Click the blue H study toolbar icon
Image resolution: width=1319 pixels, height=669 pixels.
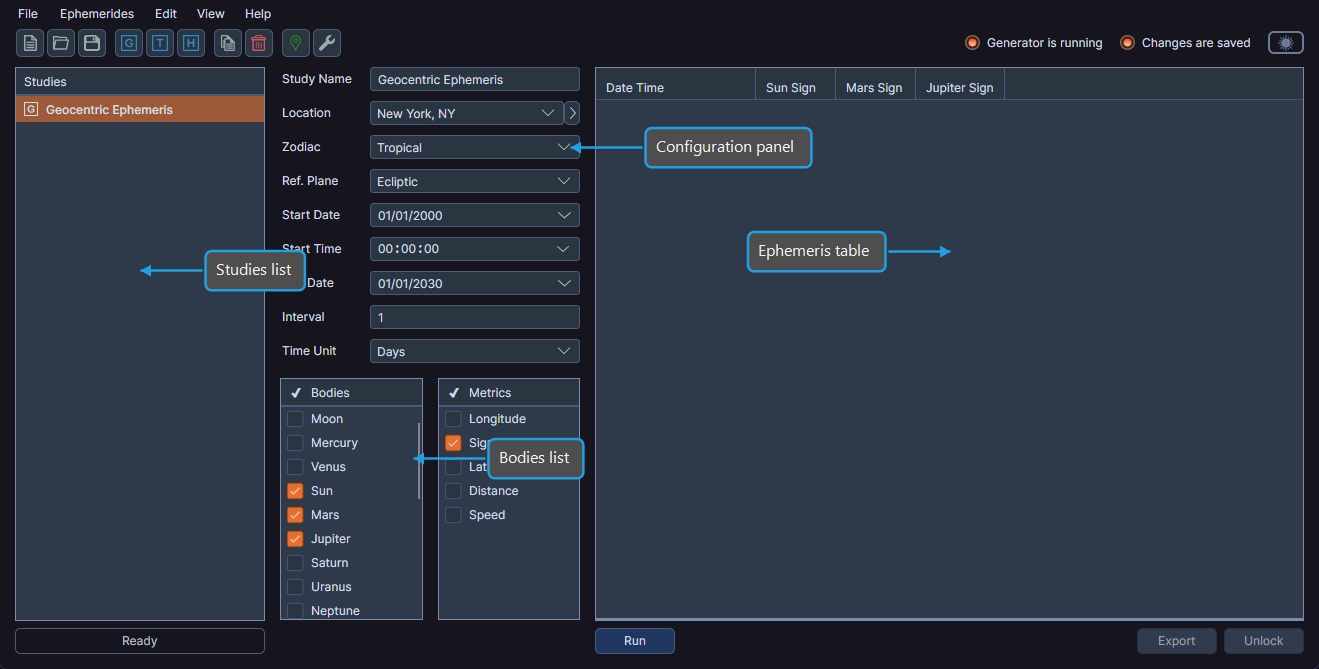click(x=191, y=43)
